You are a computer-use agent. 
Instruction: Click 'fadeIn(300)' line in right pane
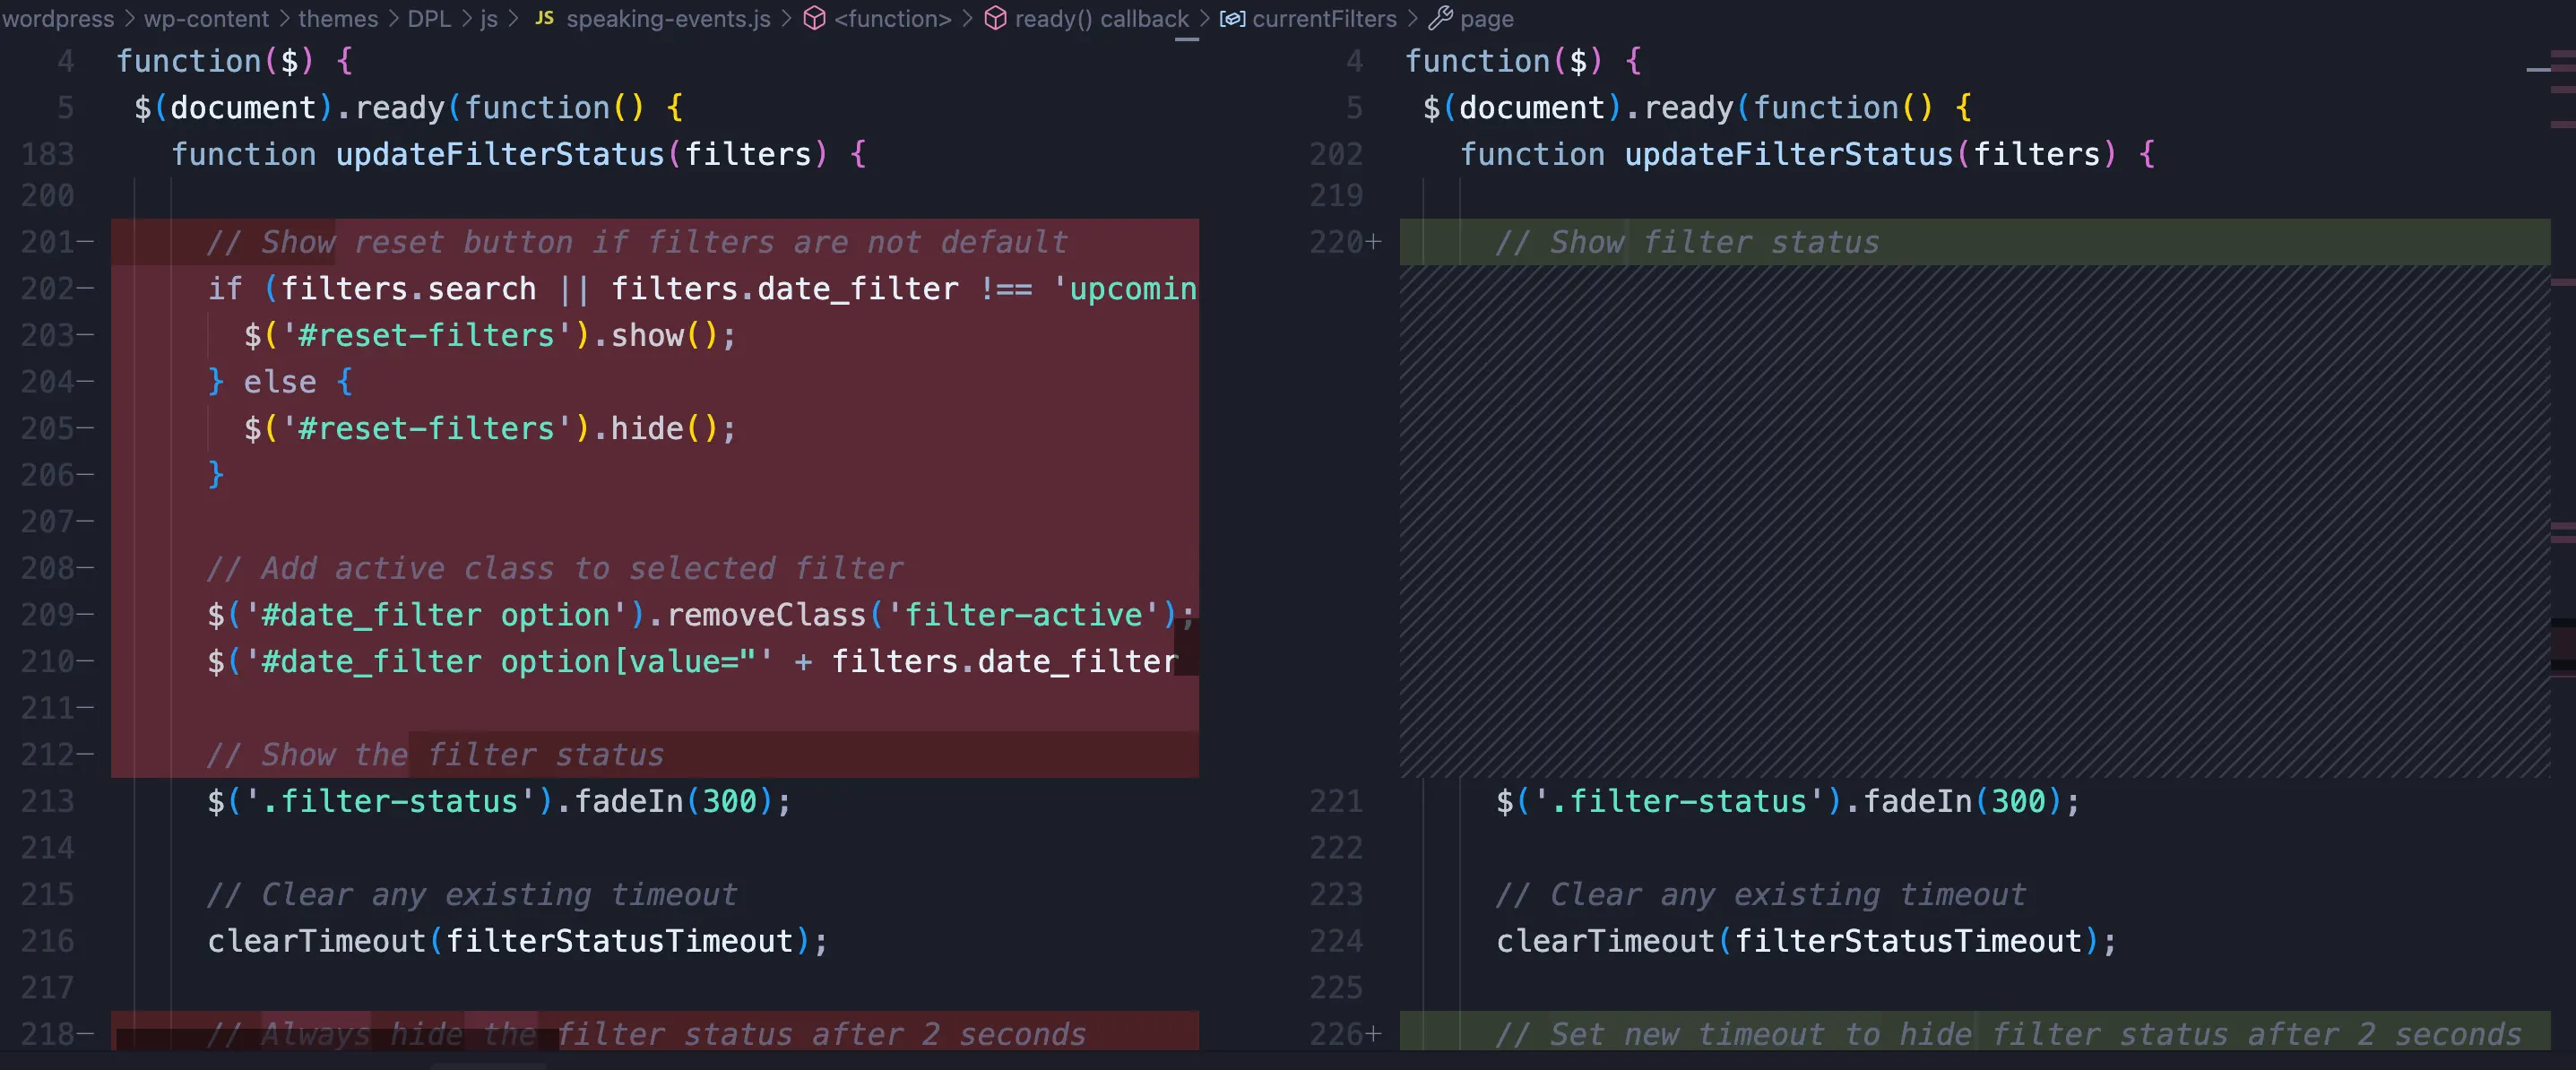(x=1788, y=801)
